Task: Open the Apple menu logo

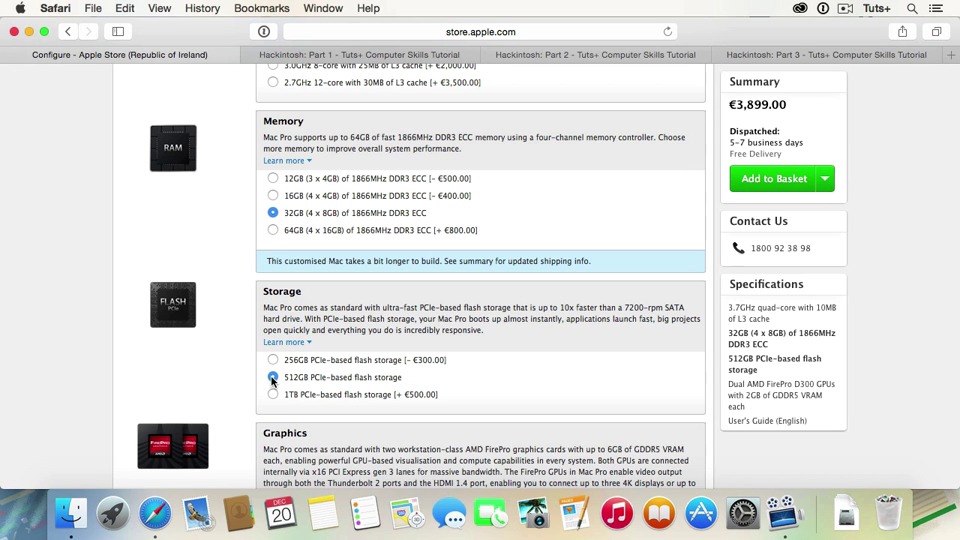Action: pyautogui.click(x=20, y=8)
